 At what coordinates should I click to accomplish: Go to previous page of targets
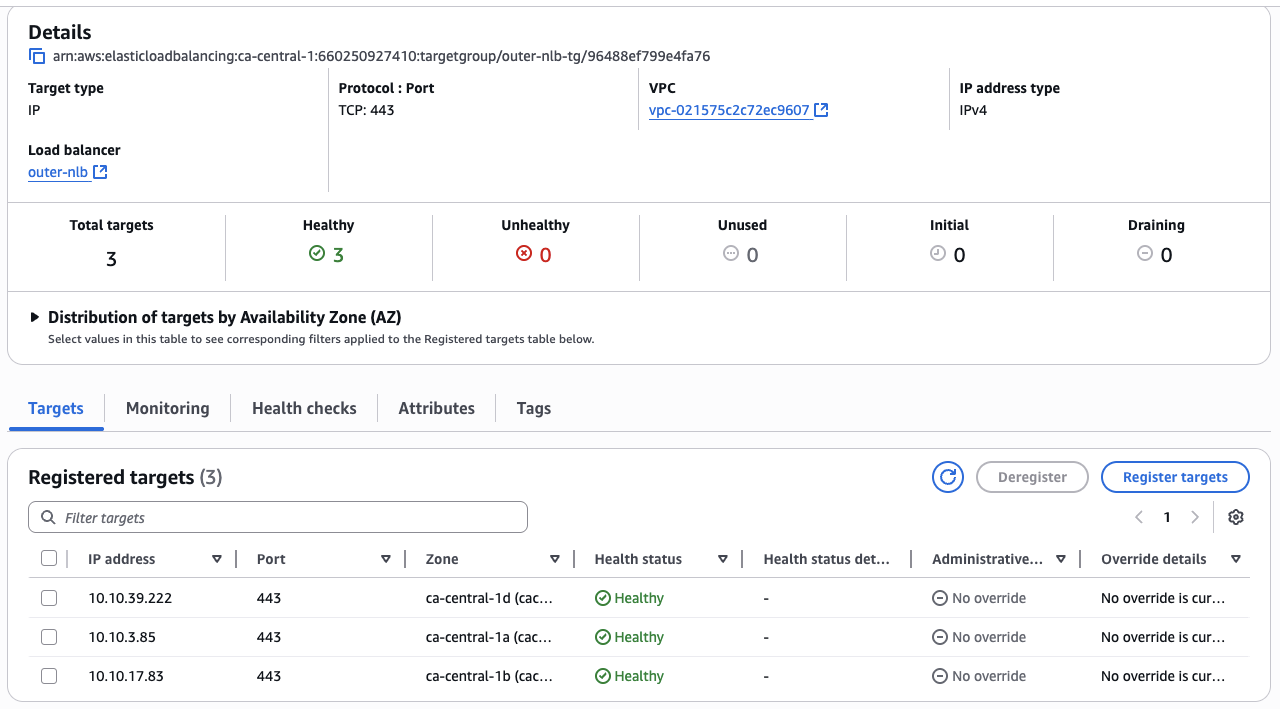tap(1139, 517)
